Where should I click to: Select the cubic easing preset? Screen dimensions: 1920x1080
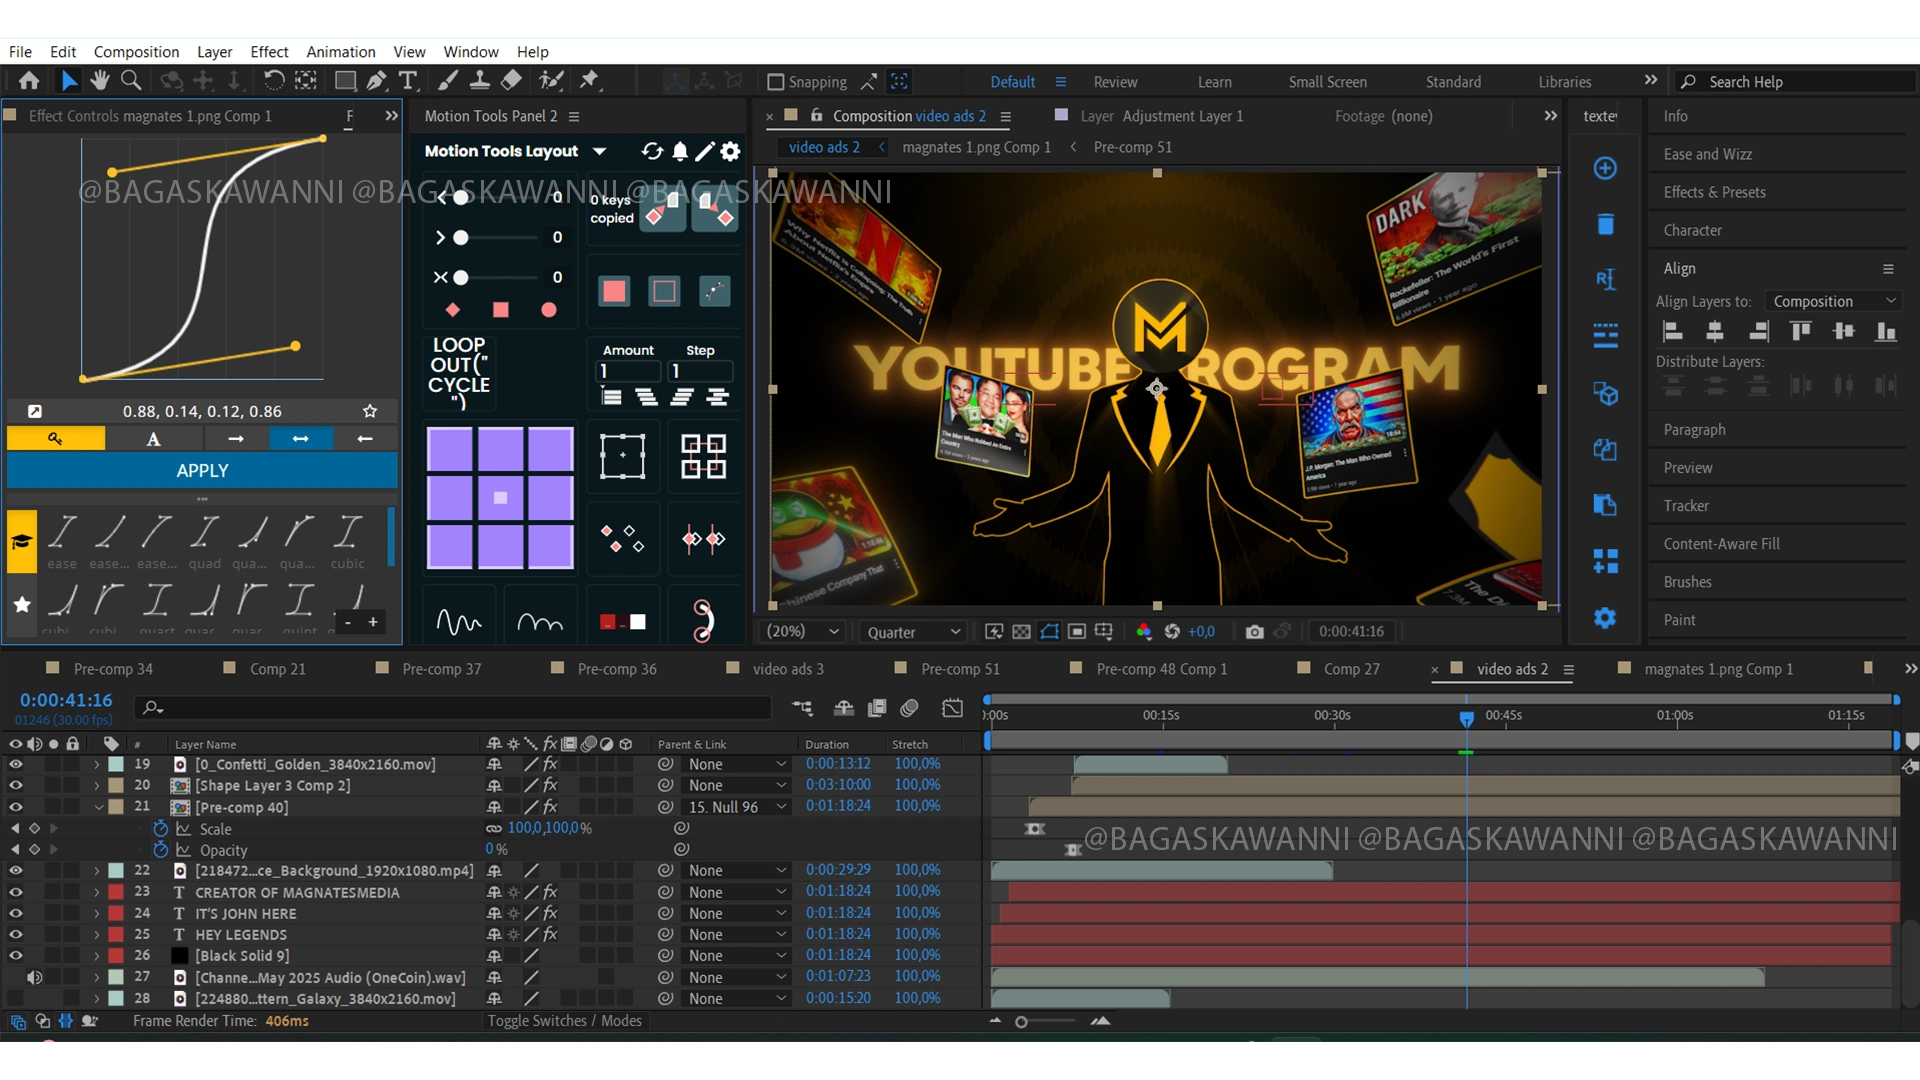coord(347,542)
